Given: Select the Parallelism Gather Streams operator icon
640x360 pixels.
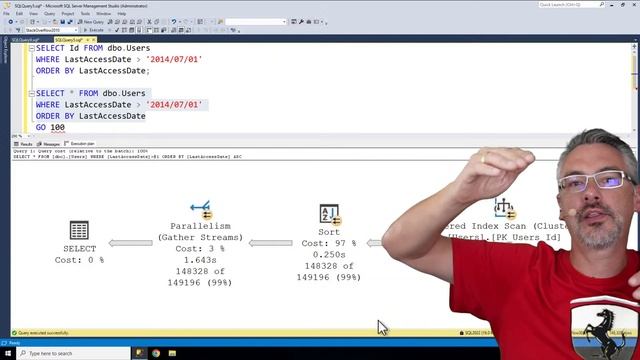Looking at the screenshot, I should [x=201, y=209].
